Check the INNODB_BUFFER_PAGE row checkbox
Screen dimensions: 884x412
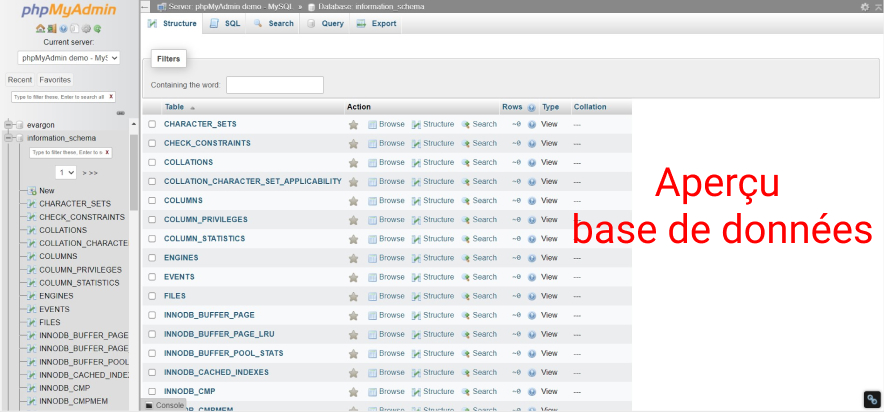[152, 315]
